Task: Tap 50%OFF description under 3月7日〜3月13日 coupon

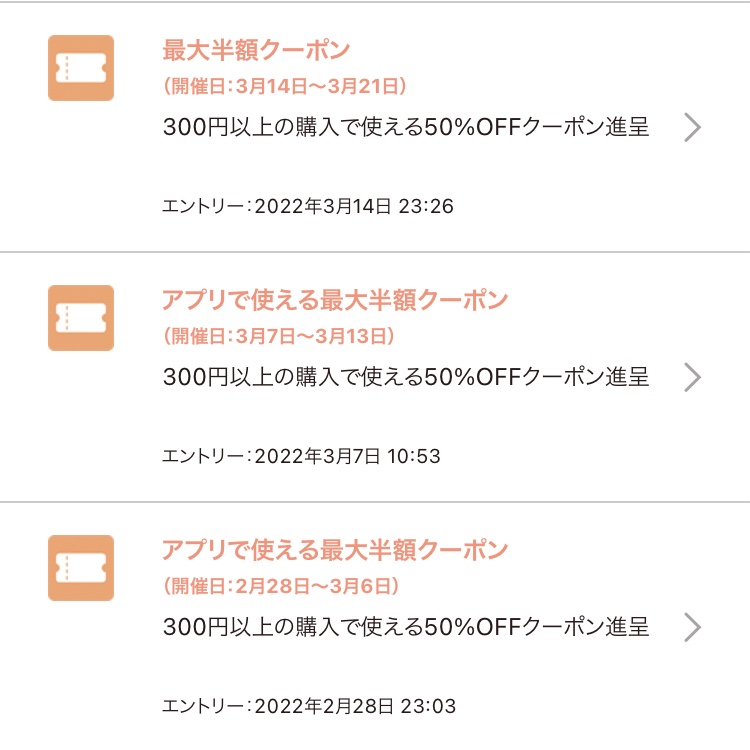Action: tap(406, 377)
